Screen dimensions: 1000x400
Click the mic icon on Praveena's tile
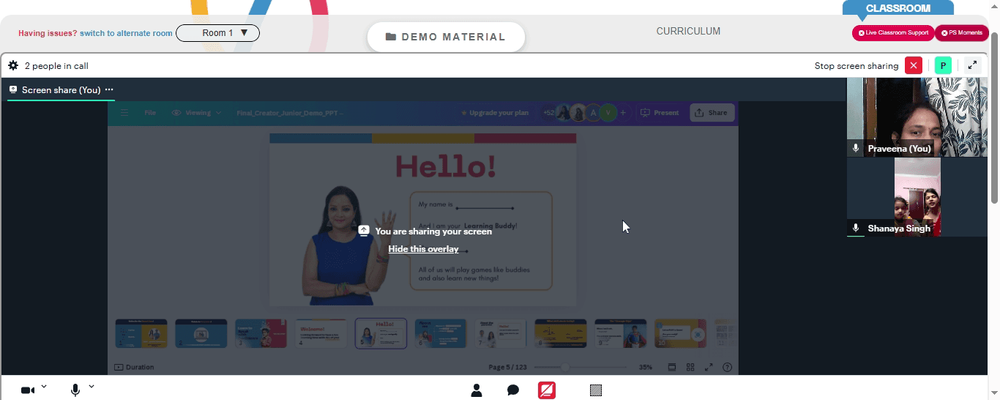tap(856, 148)
